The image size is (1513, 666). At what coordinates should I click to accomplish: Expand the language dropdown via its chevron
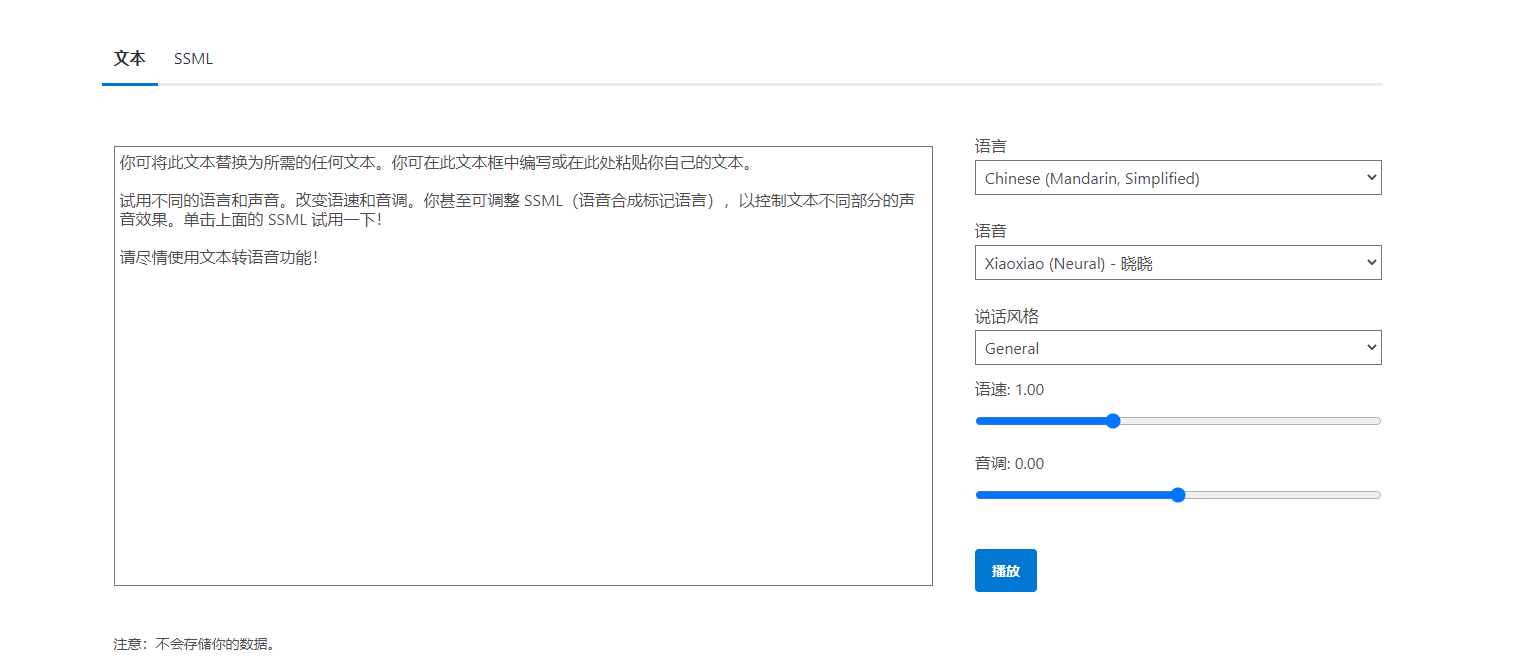[1370, 177]
